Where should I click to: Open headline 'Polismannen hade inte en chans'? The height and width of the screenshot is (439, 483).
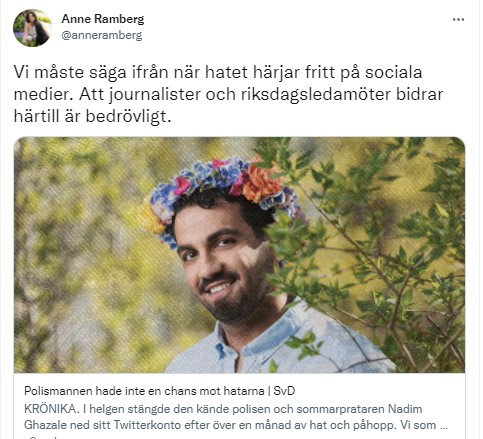[x=144, y=391]
